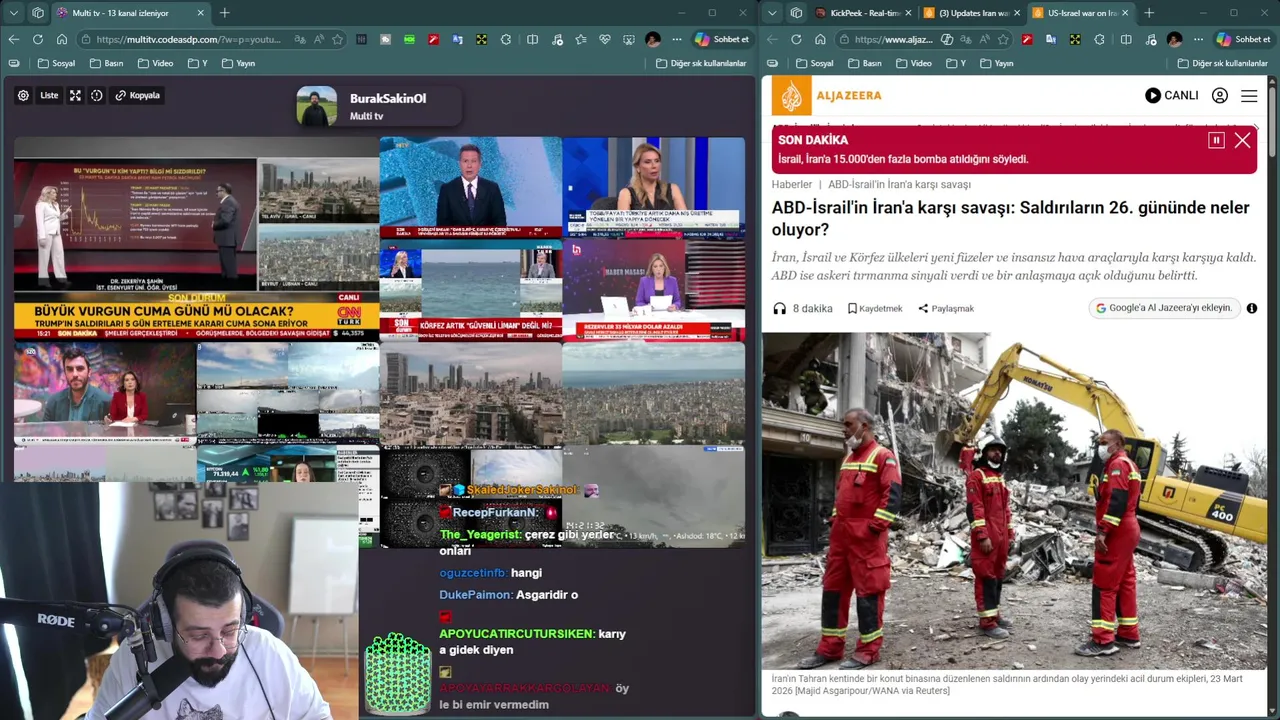Click the Liste button in Multi tv
1280x720 pixels.
tap(49, 96)
